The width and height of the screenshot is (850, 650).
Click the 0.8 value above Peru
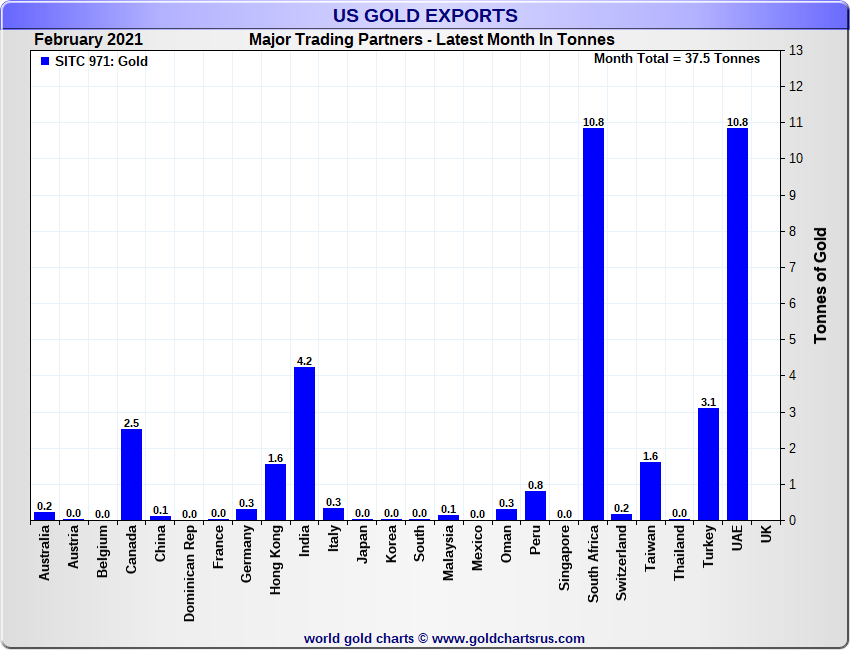click(x=536, y=485)
